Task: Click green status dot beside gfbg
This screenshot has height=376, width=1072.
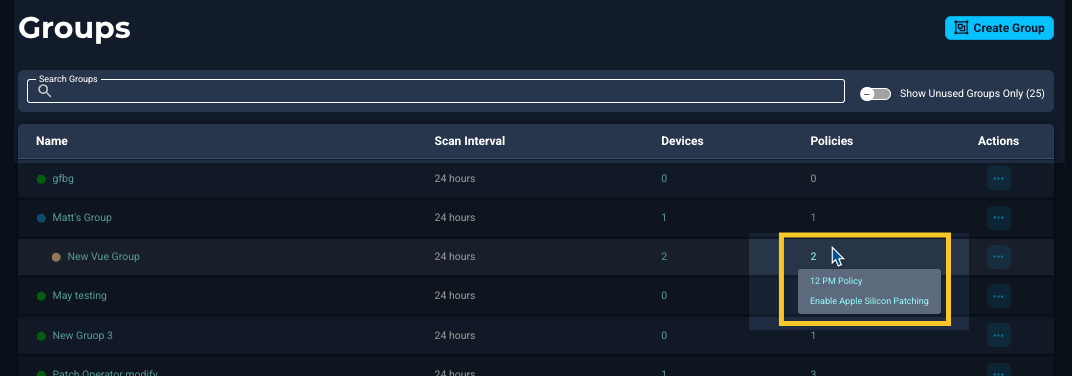Action: click(41, 179)
